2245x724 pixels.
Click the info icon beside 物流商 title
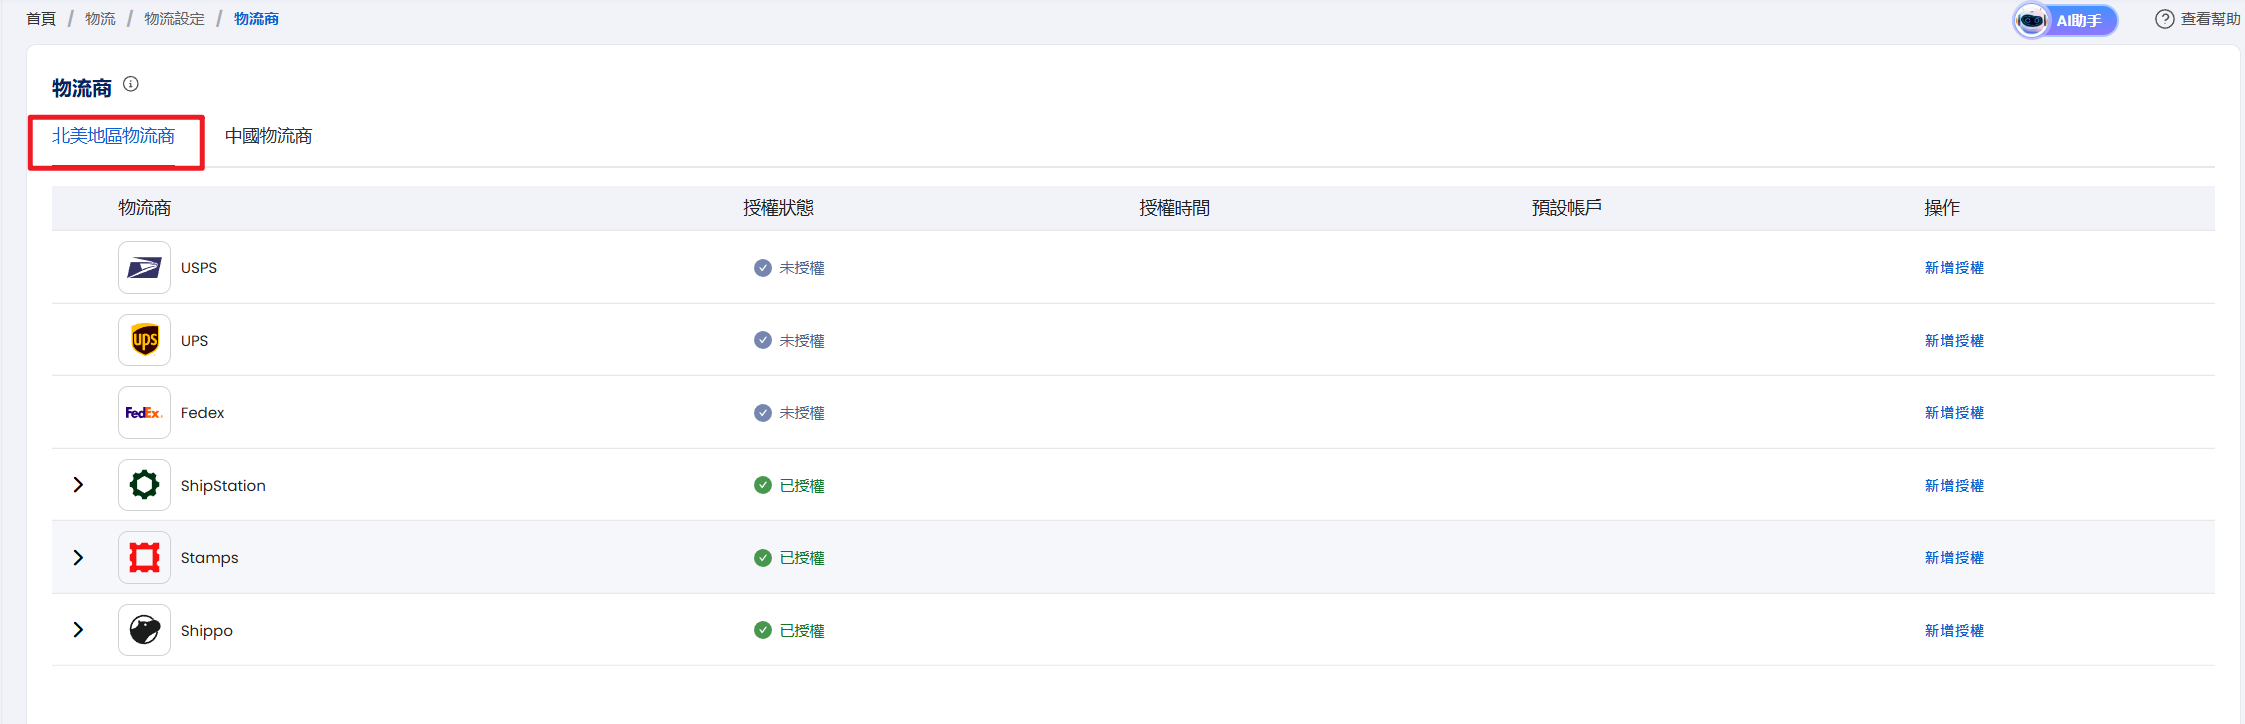(x=131, y=84)
